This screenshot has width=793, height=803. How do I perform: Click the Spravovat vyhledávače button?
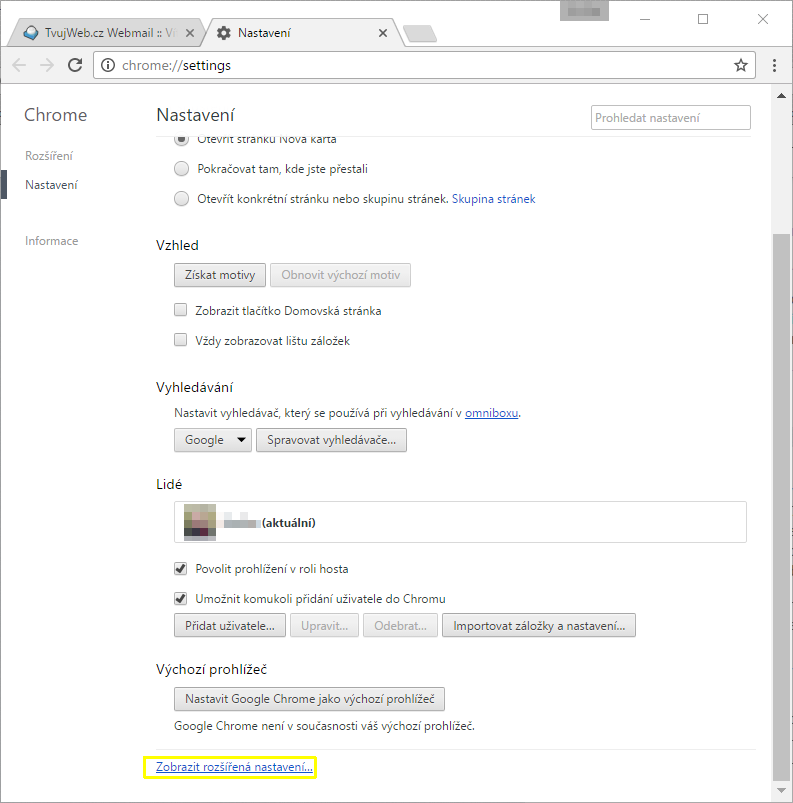click(x=331, y=440)
